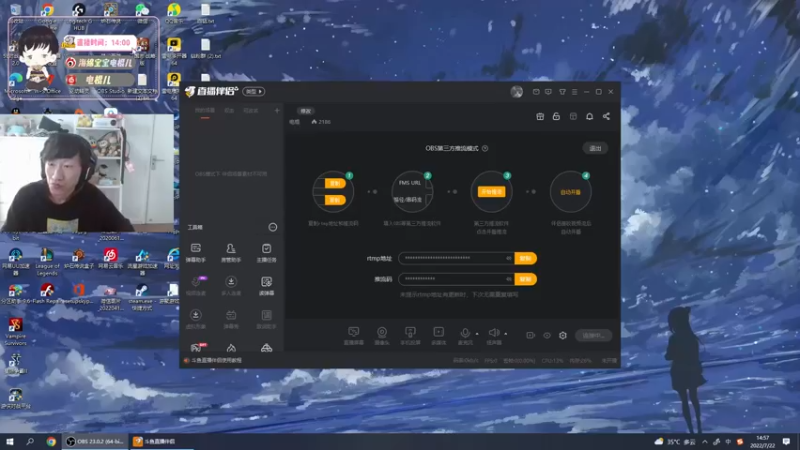800x450 pixels.
Task: Add 多媒体 multimedia source
Action: pos(438,336)
